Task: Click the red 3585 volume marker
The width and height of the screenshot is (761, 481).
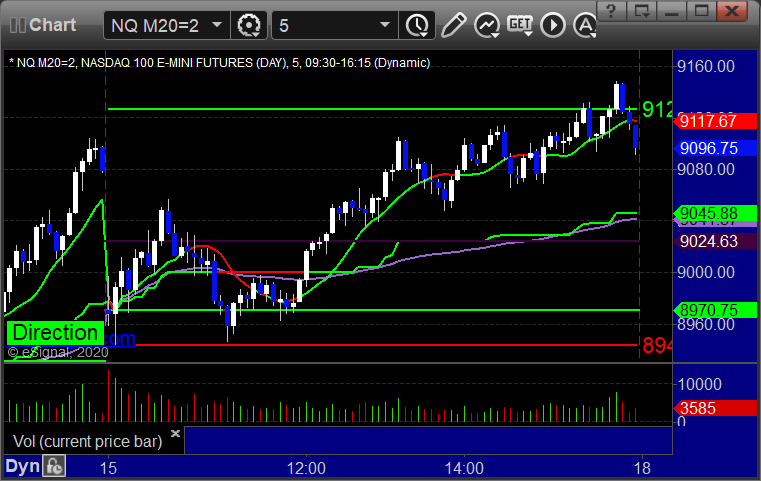Action: point(715,408)
